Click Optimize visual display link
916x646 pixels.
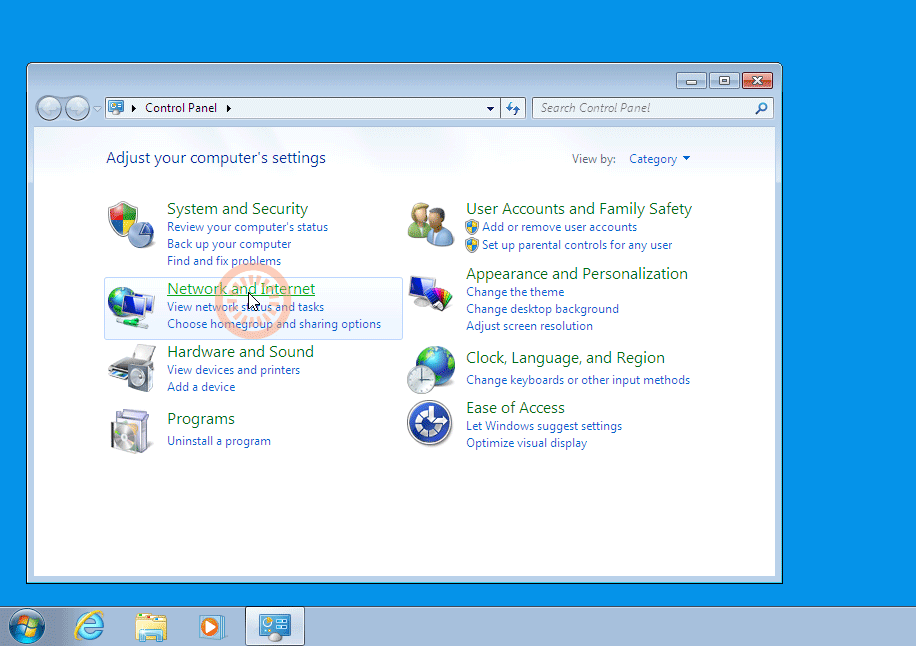(x=526, y=443)
